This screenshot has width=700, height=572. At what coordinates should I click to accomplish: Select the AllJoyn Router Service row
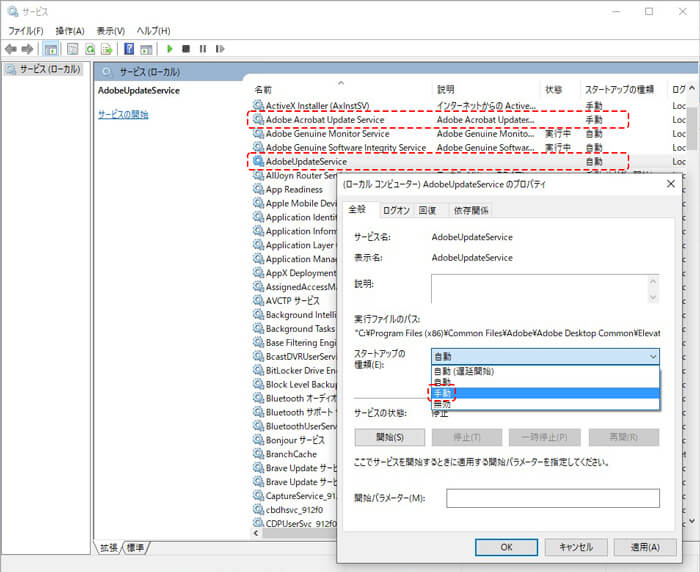pos(295,175)
